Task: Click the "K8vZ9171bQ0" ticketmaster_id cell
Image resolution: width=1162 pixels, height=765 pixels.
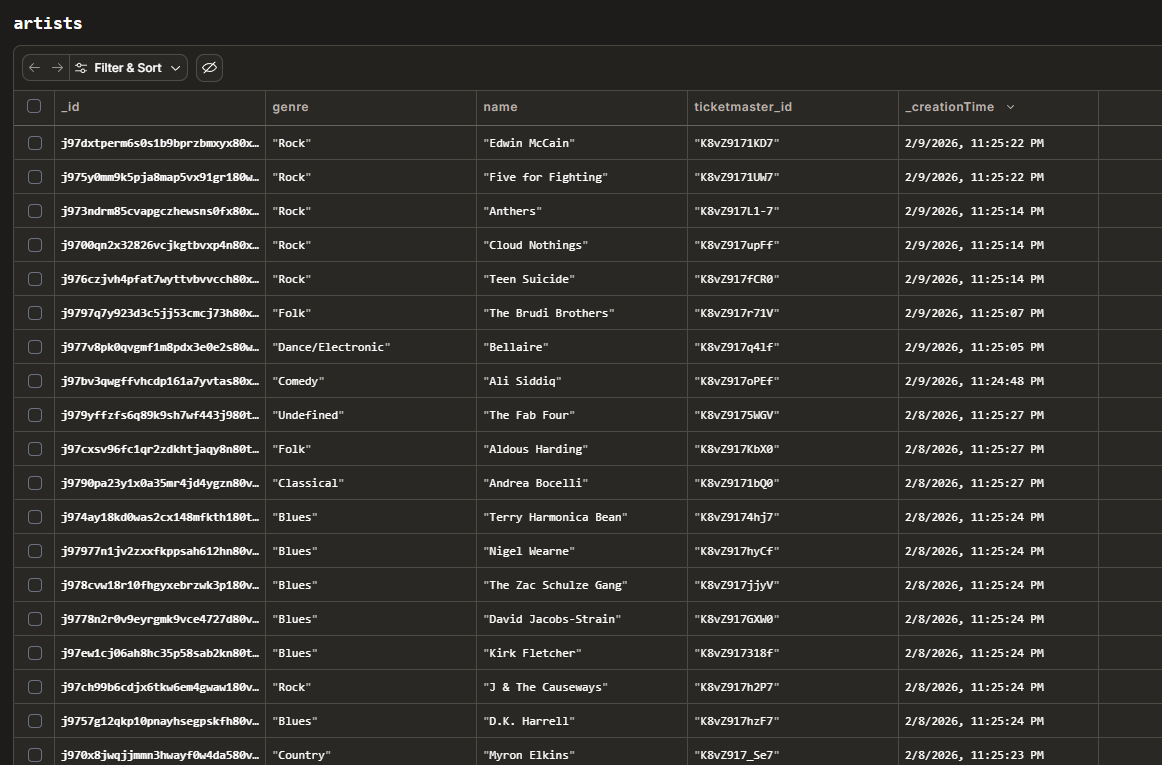Action: pos(793,483)
